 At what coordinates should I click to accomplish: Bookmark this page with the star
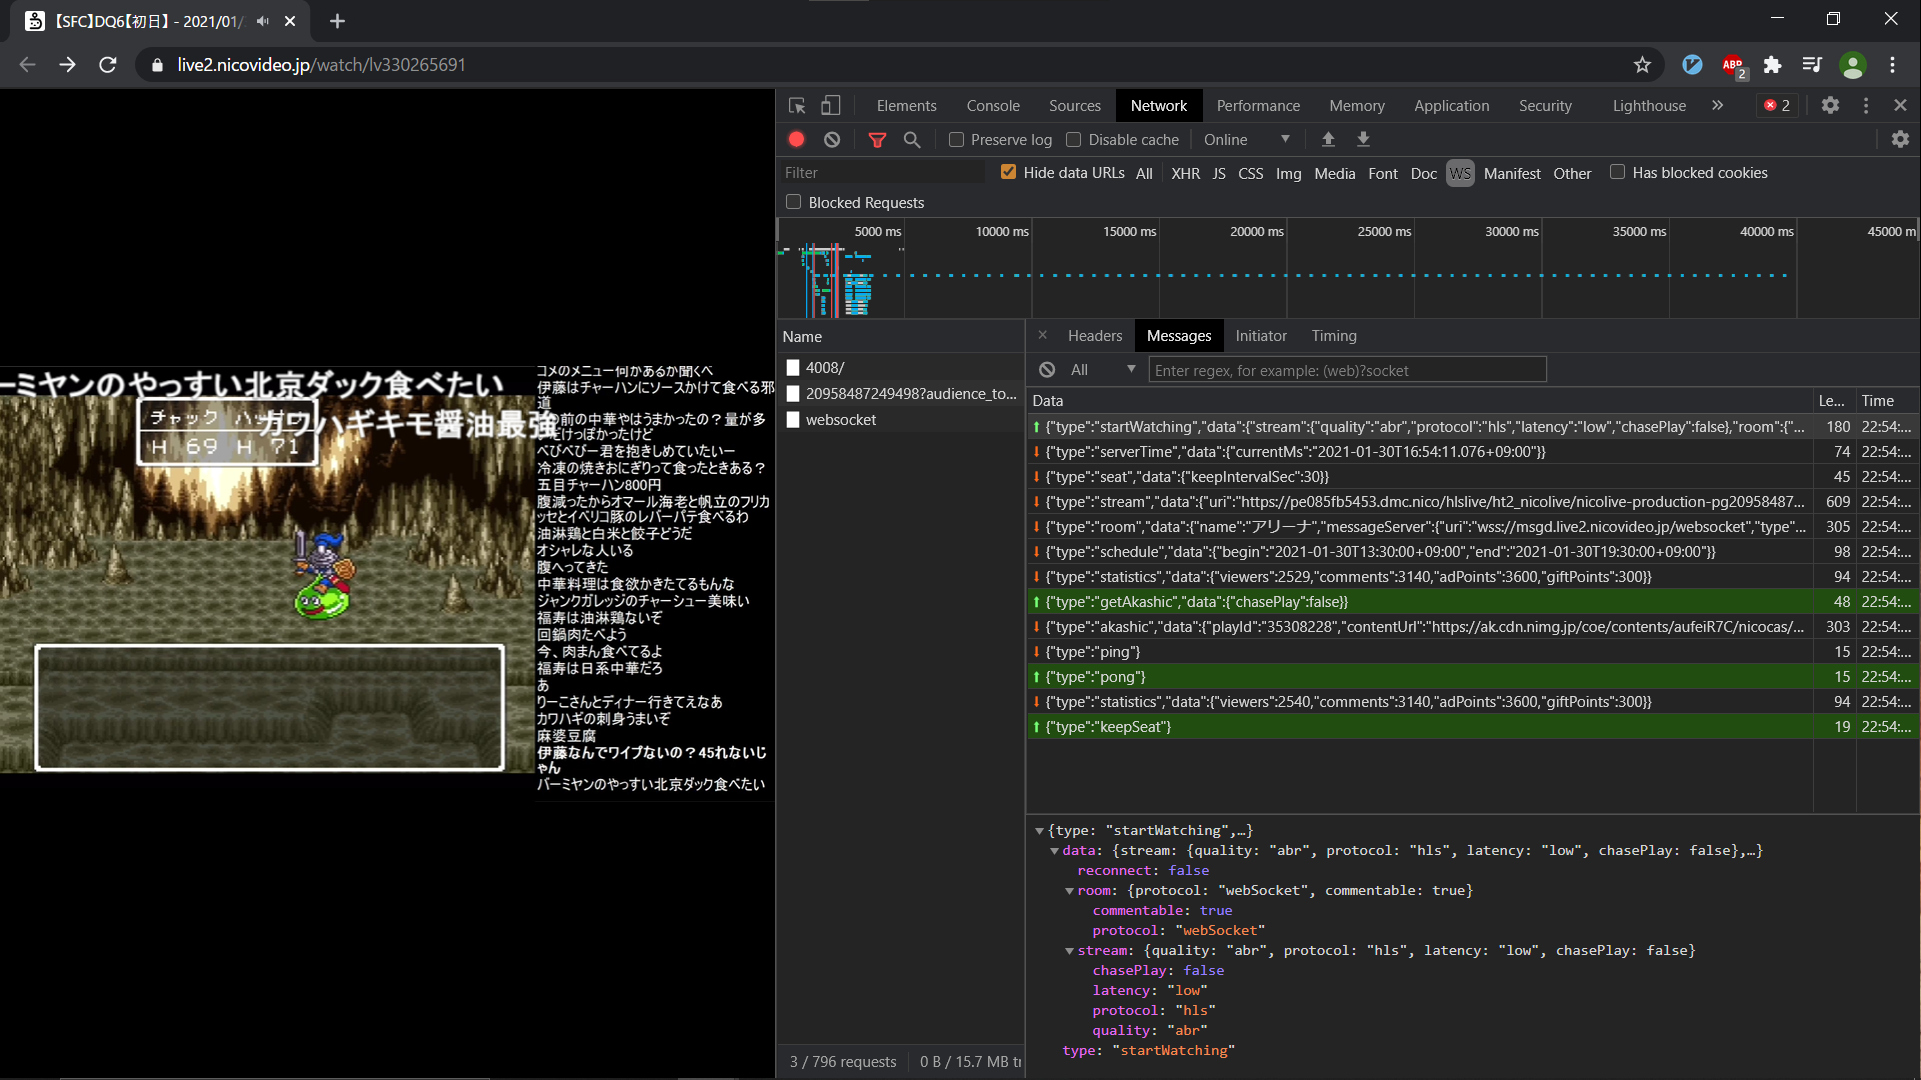click(x=1642, y=65)
